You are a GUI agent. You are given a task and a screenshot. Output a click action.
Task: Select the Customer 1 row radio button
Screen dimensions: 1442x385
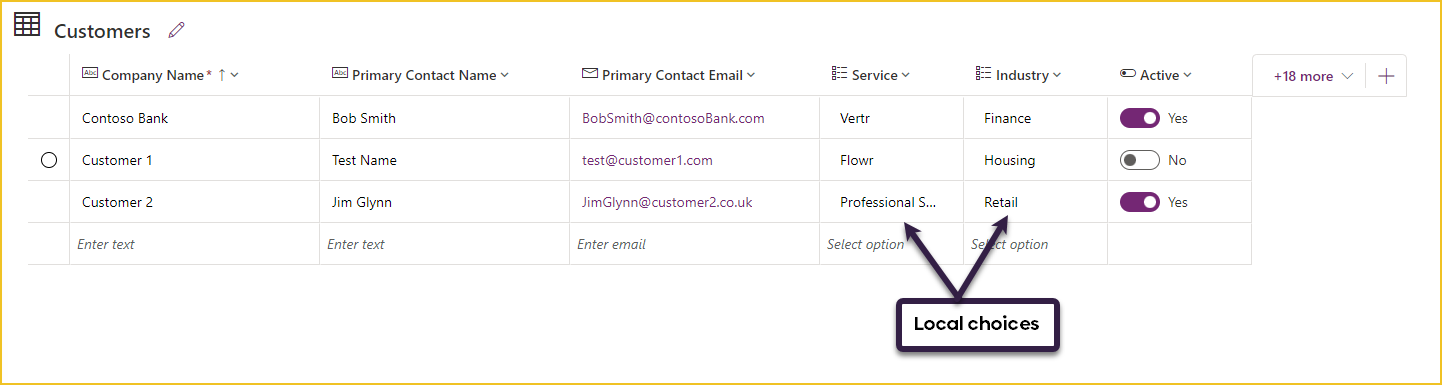(49, 160)
